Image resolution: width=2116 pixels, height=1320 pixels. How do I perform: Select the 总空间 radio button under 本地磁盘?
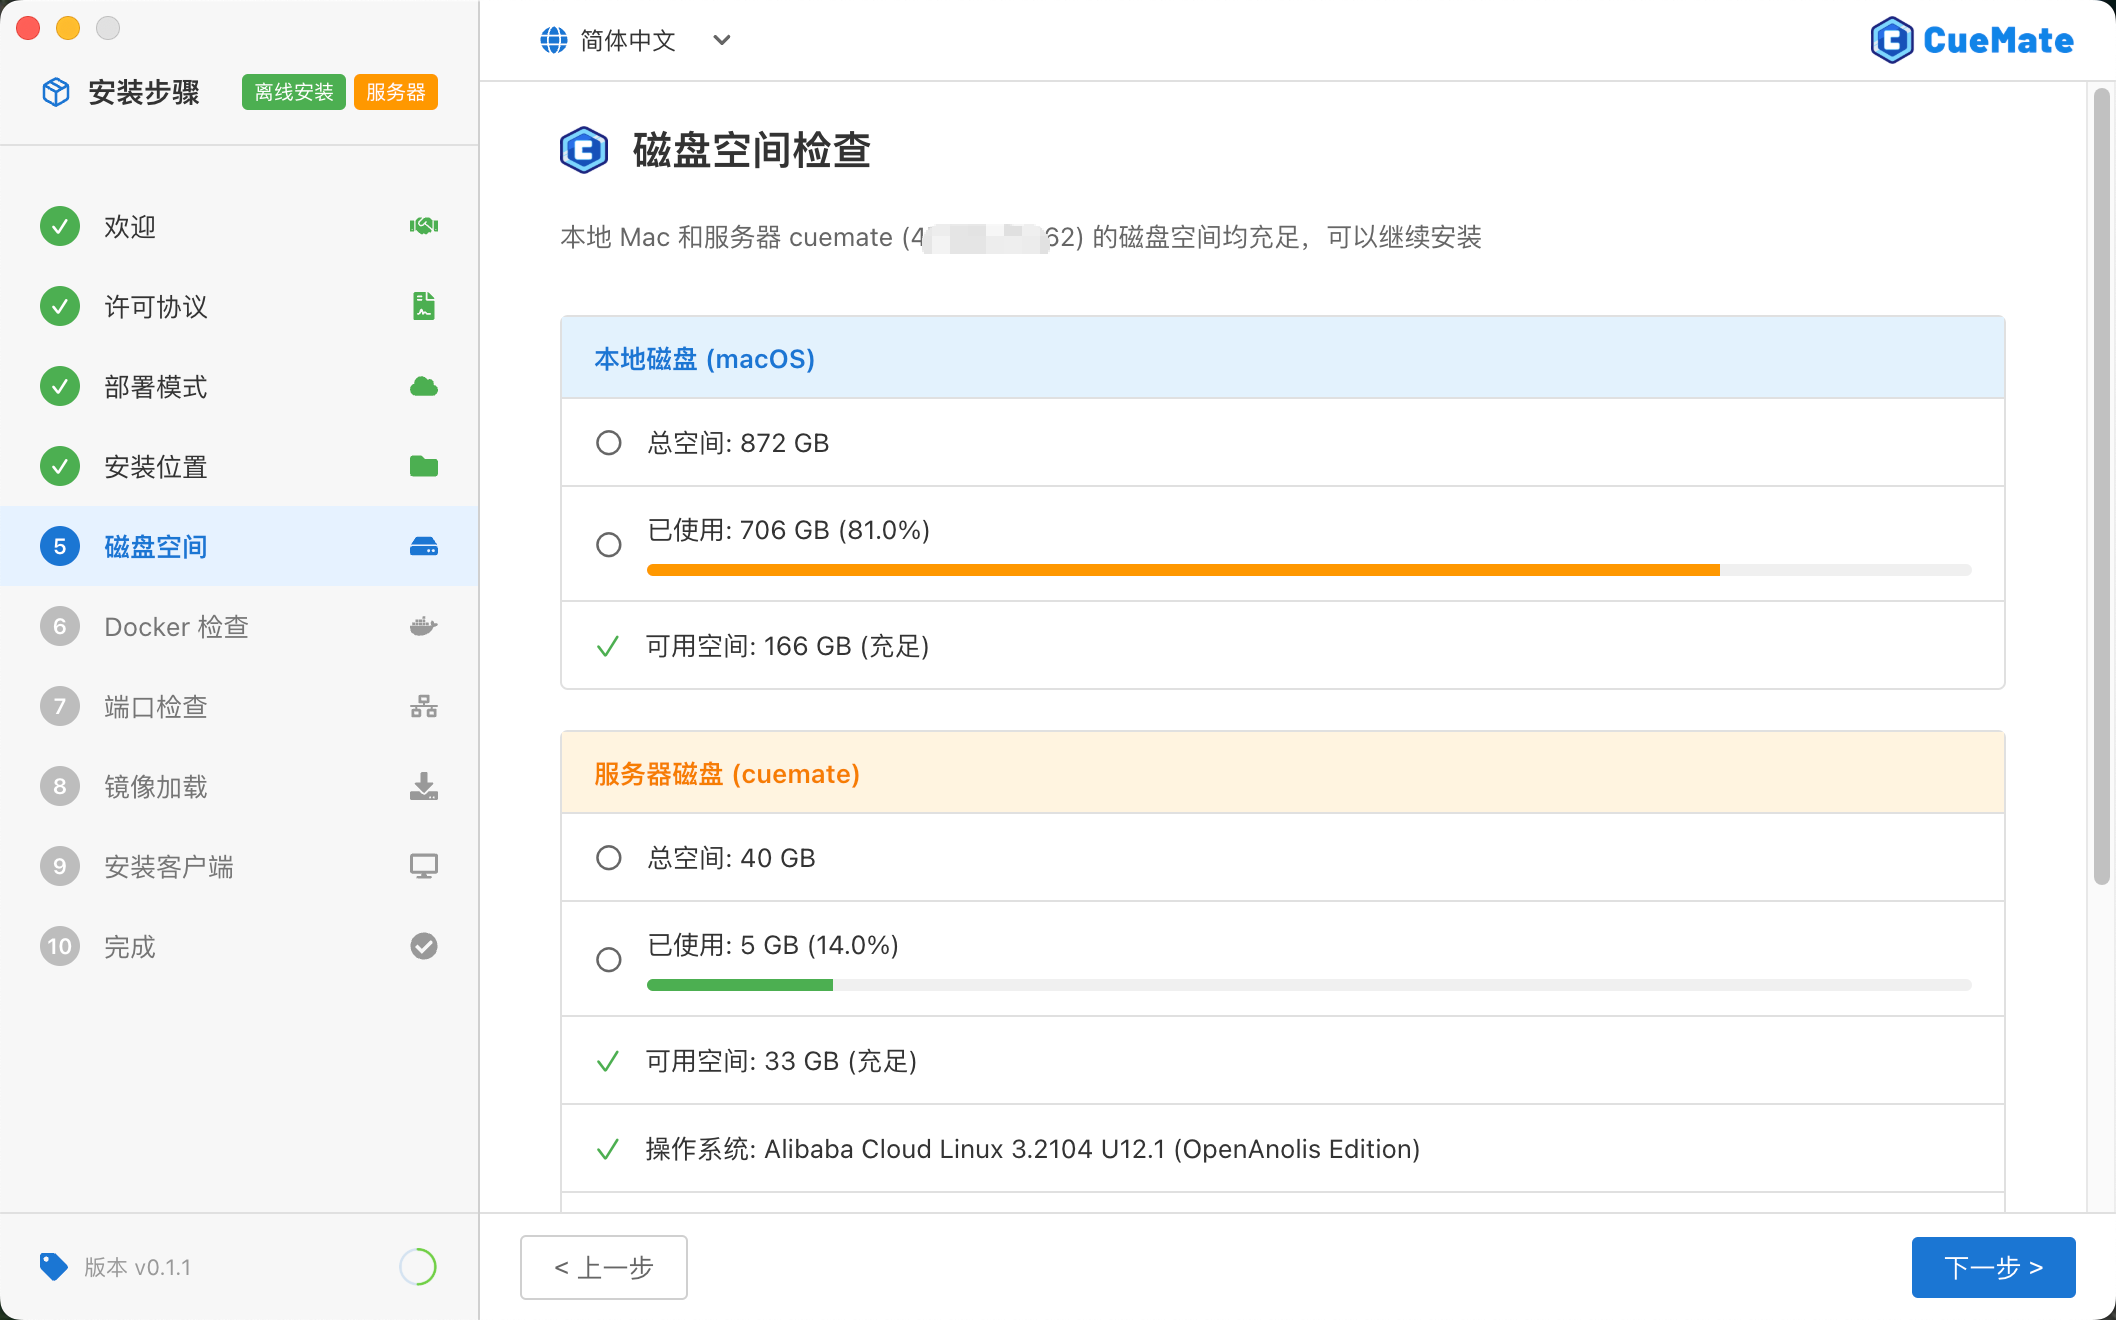click(608, 442)
